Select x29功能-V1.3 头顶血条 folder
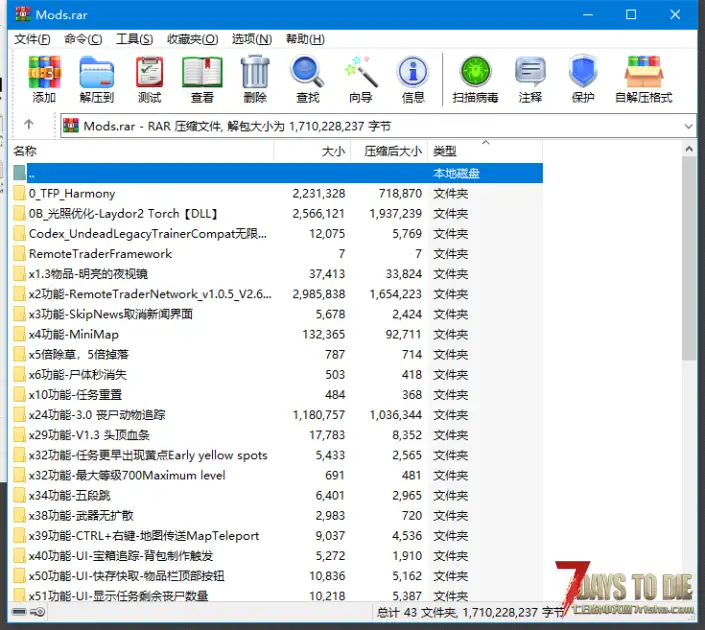 click(x=89, y=435)
